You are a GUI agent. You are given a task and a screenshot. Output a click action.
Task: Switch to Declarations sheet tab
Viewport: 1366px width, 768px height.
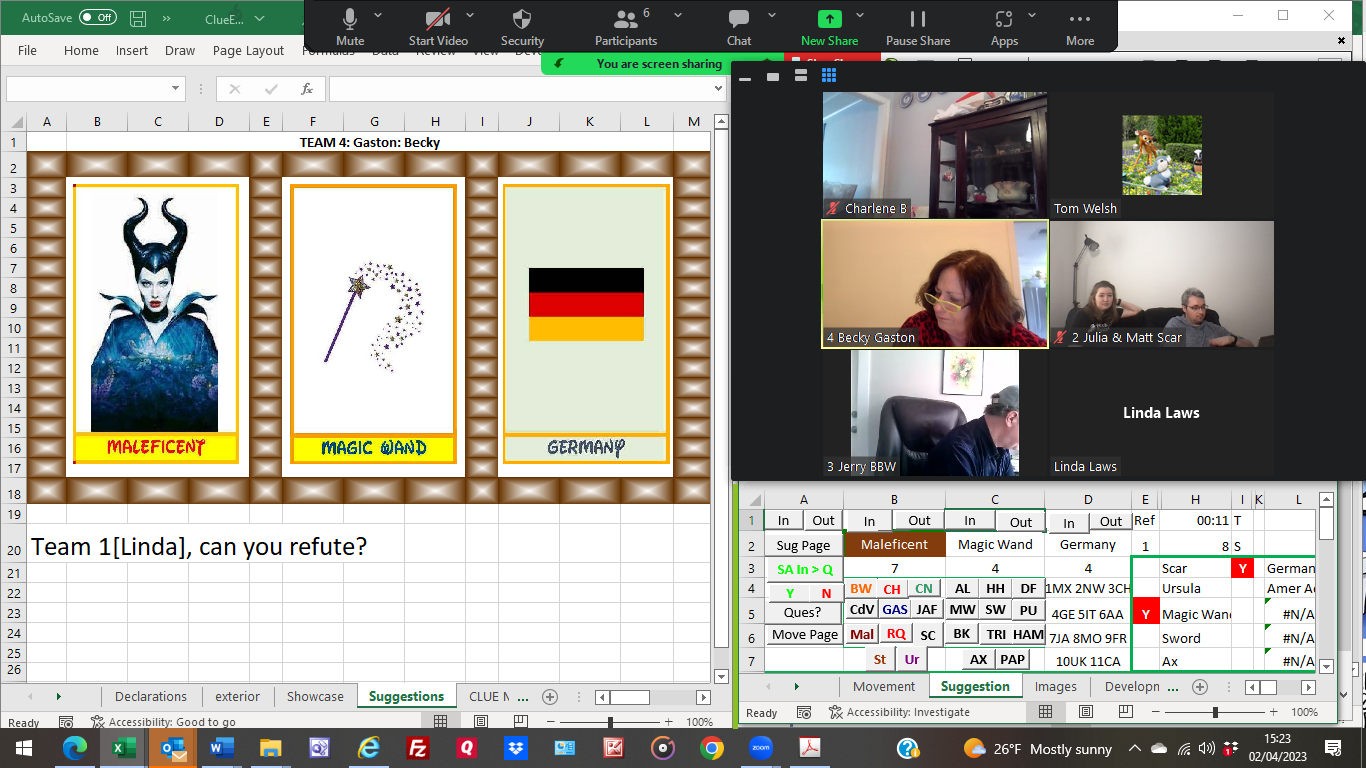tap(151, 696)
